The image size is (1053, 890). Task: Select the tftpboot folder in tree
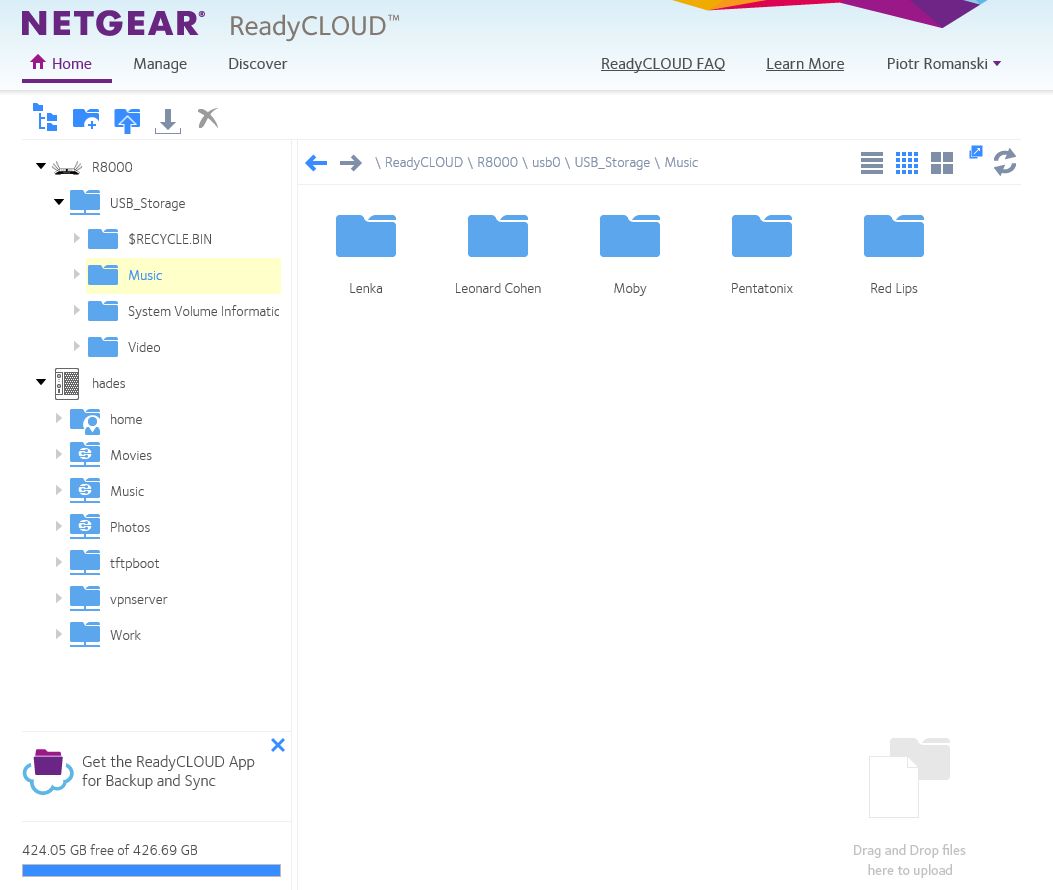134,564
